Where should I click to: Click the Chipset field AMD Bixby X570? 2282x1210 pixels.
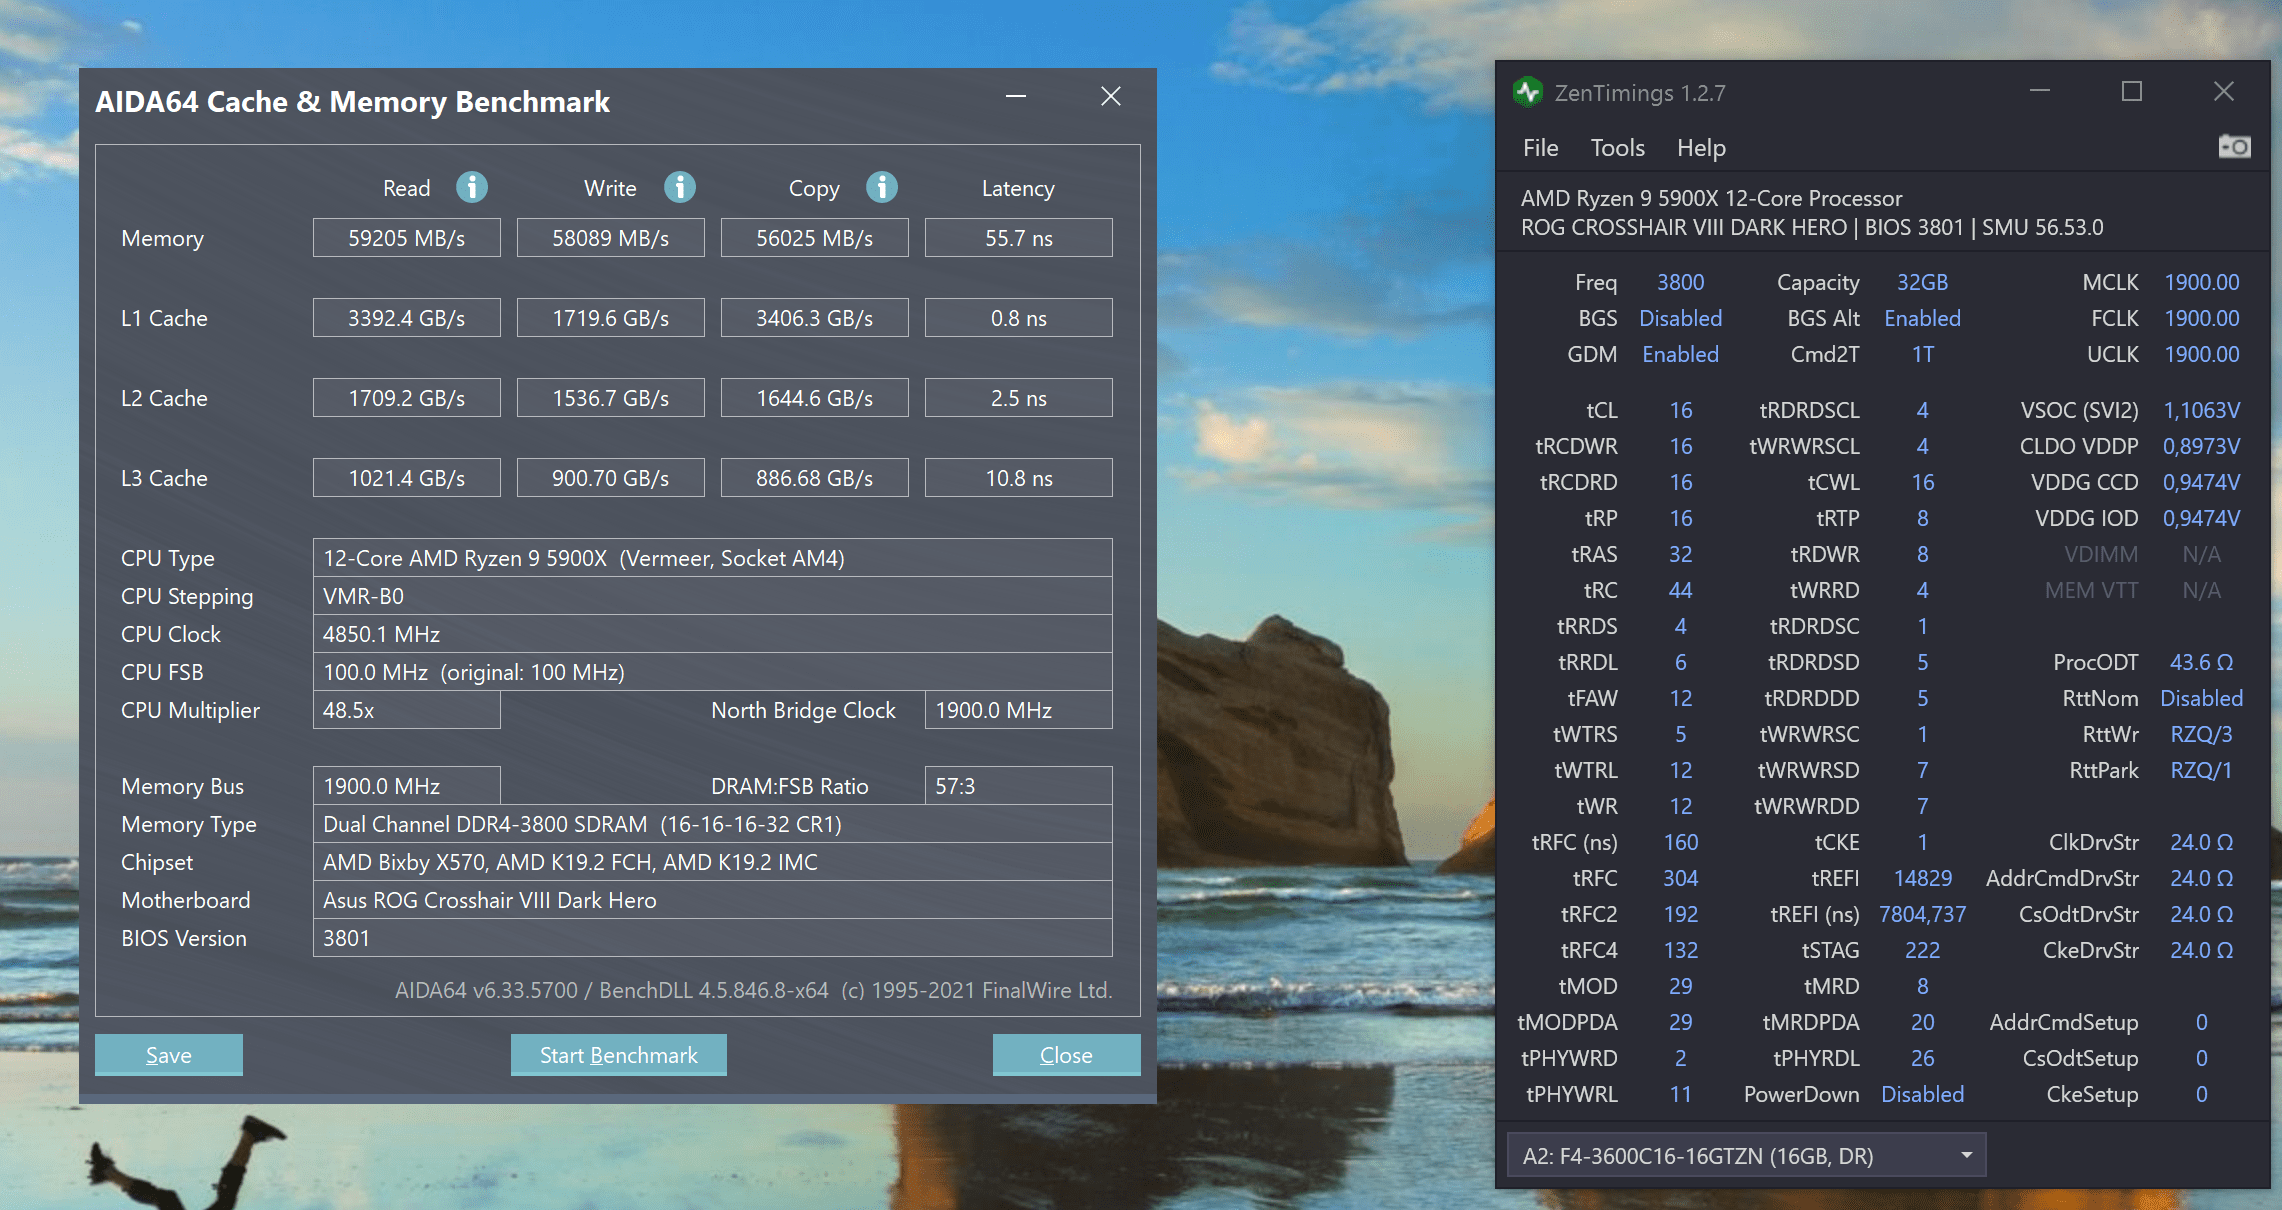(x=713, y=862)
